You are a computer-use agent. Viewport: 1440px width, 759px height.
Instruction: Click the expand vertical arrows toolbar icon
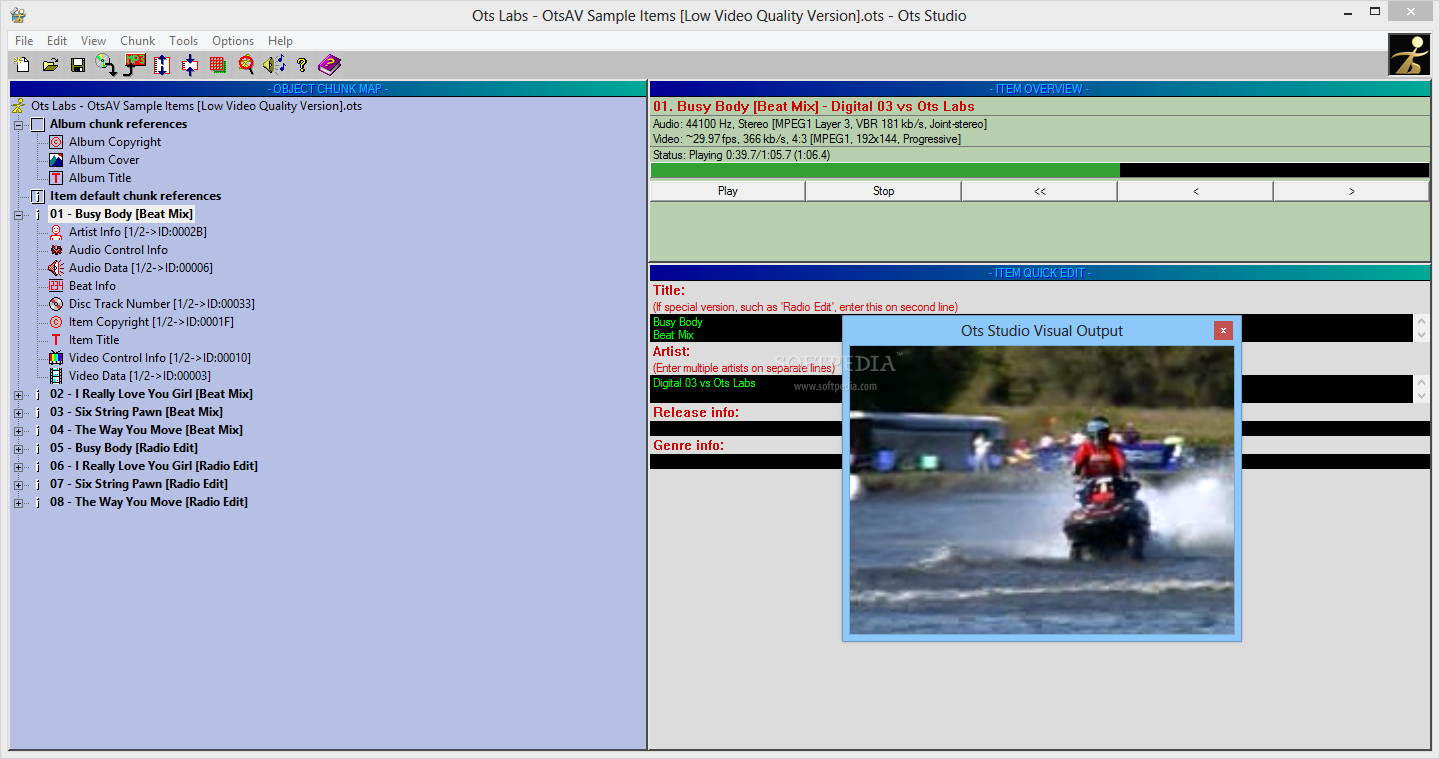pyautogui.click(x=162, y=65)
